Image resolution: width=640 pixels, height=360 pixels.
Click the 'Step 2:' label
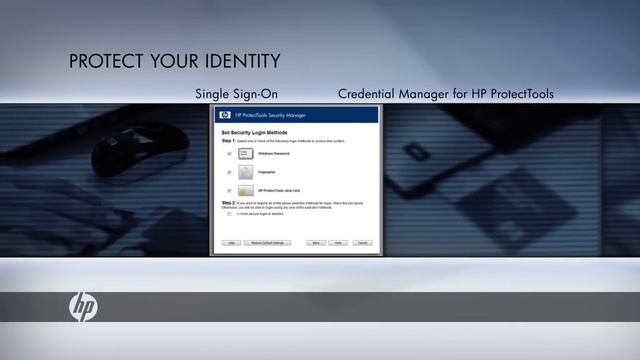tap(229, 203)
